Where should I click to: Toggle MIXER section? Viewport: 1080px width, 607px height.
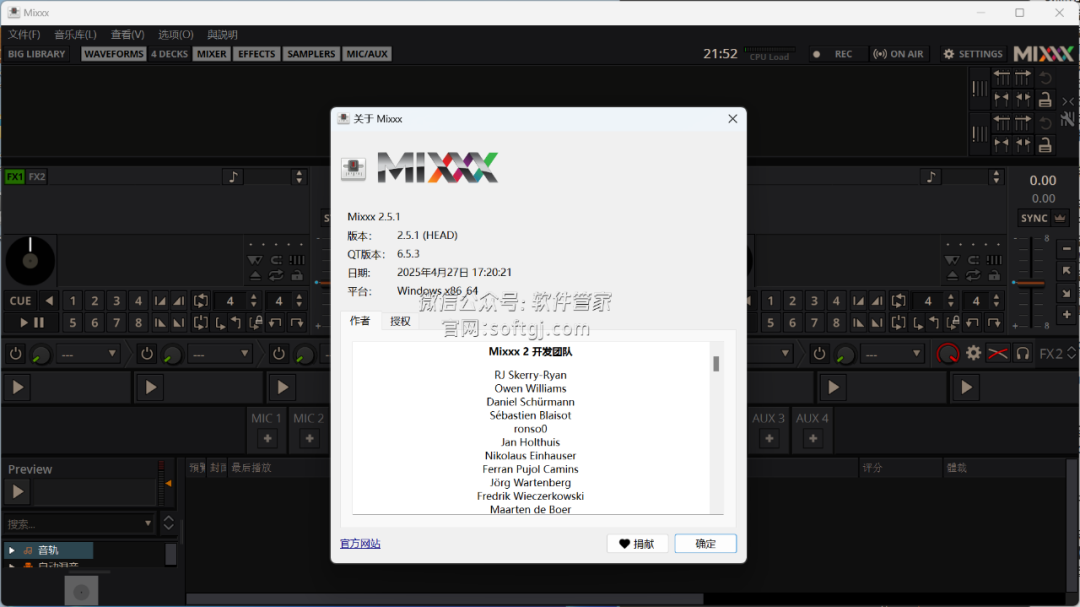coord(211,54)
